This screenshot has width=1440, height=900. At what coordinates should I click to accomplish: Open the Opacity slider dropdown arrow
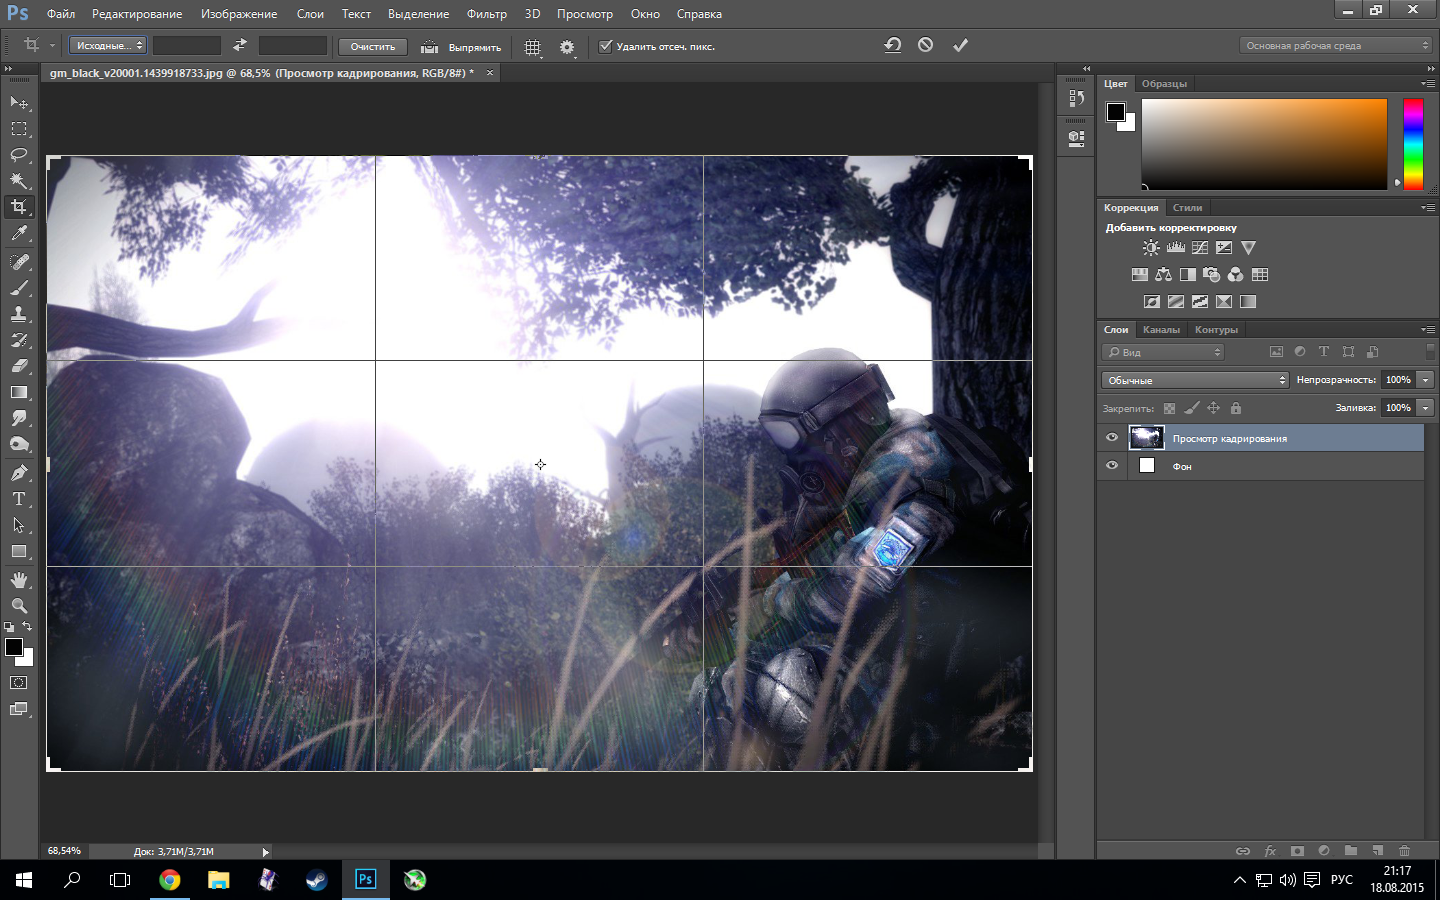[x=1426, y=380]
